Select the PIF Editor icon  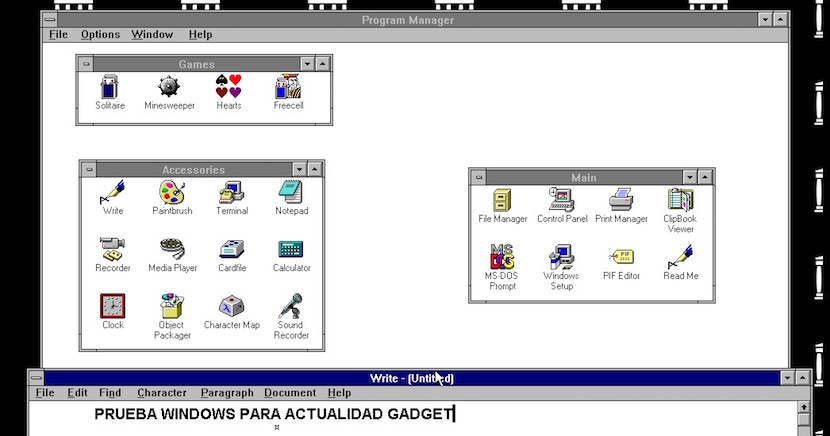click(621, 258)
